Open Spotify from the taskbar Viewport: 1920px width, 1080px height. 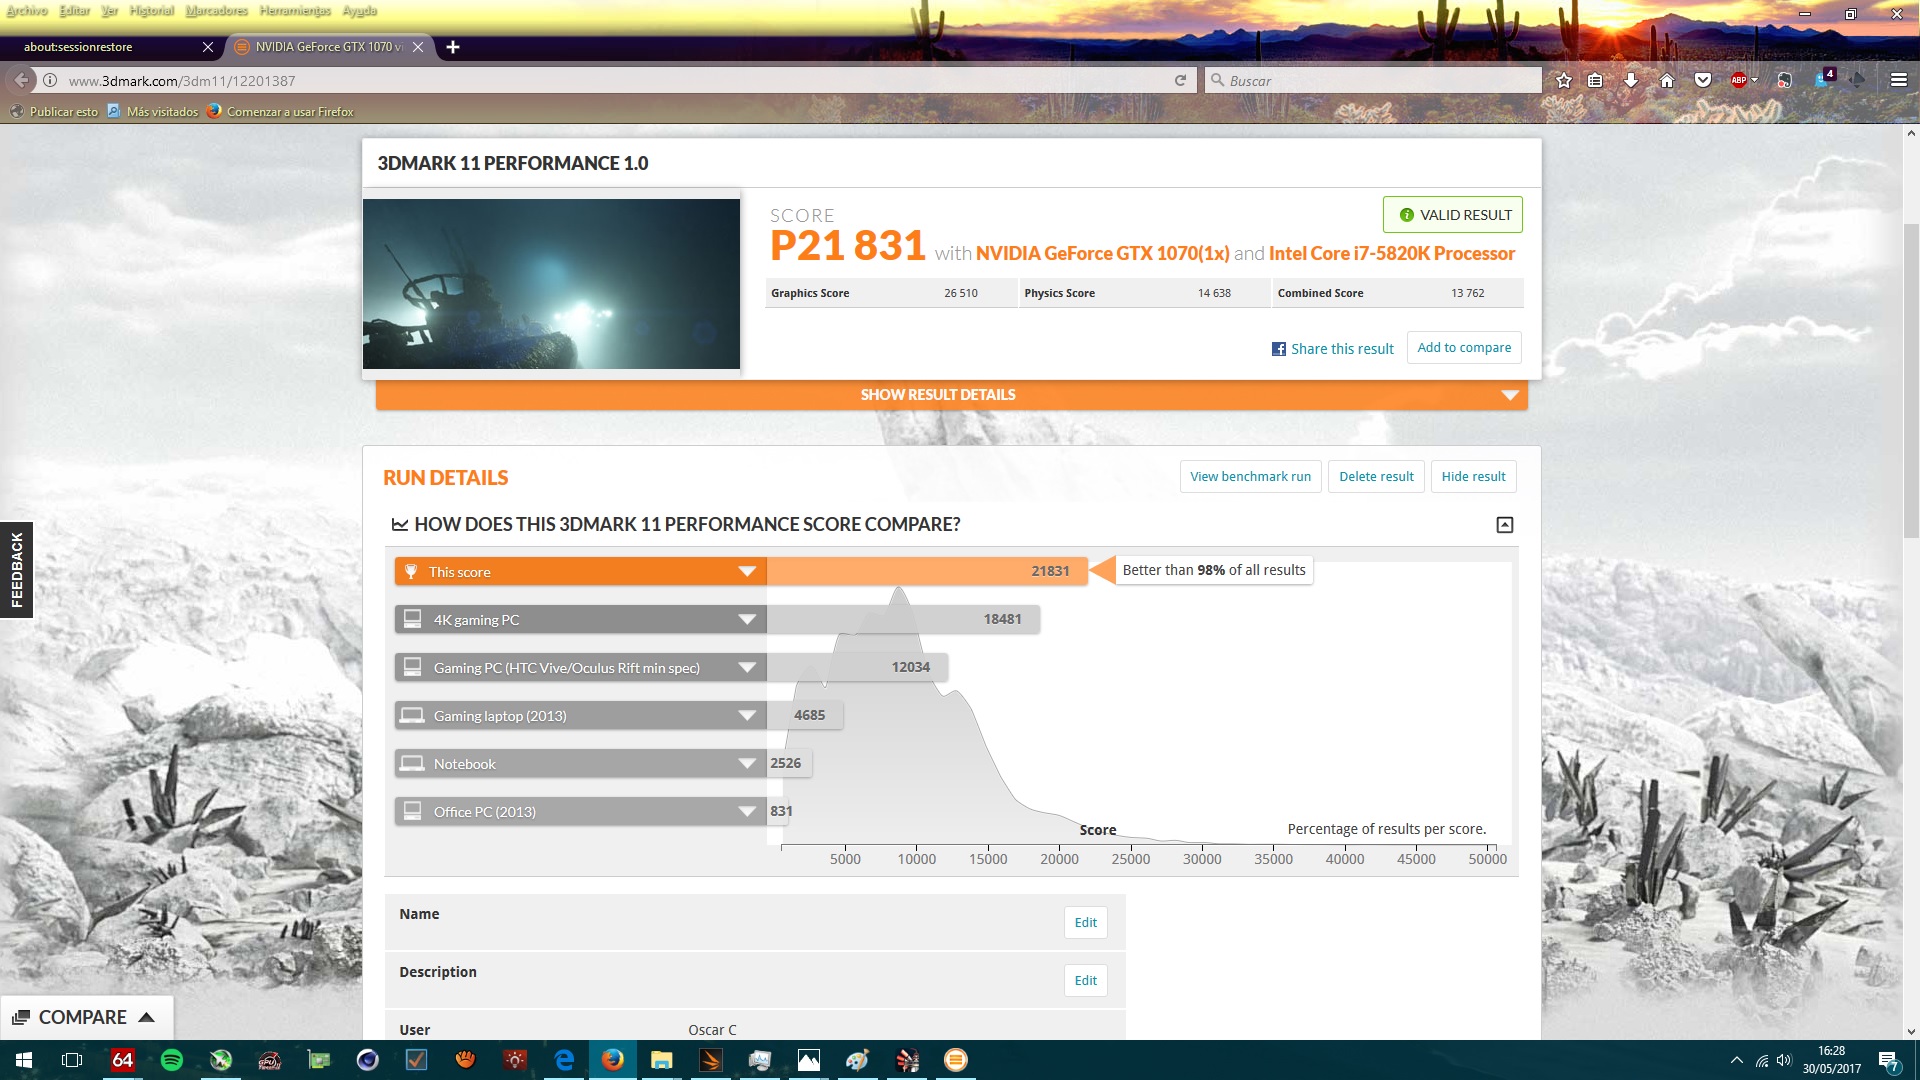(171, 1060)
